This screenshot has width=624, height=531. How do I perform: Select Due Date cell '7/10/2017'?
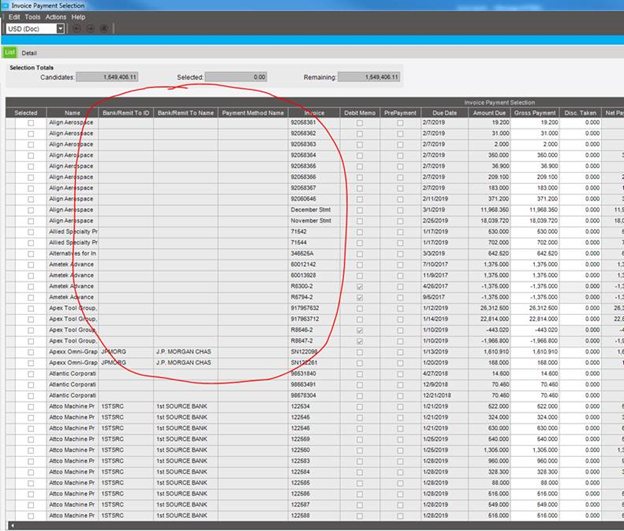pyautogui.click(x=445, y=264)
